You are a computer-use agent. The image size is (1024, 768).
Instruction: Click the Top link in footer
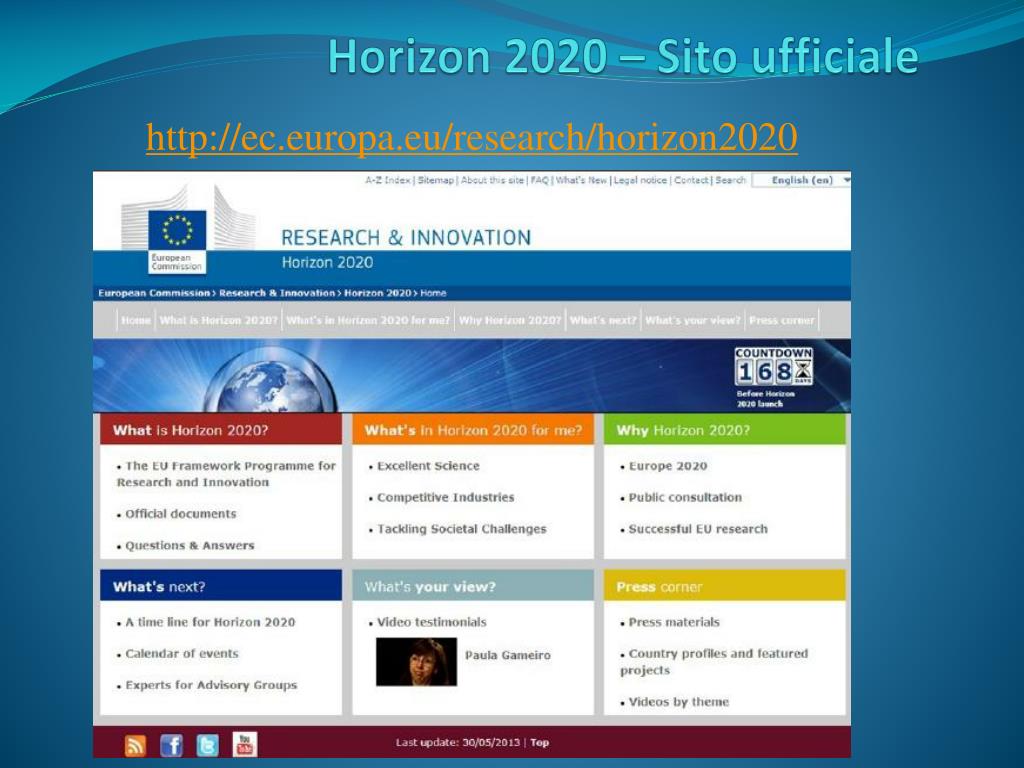pos(539,743)
